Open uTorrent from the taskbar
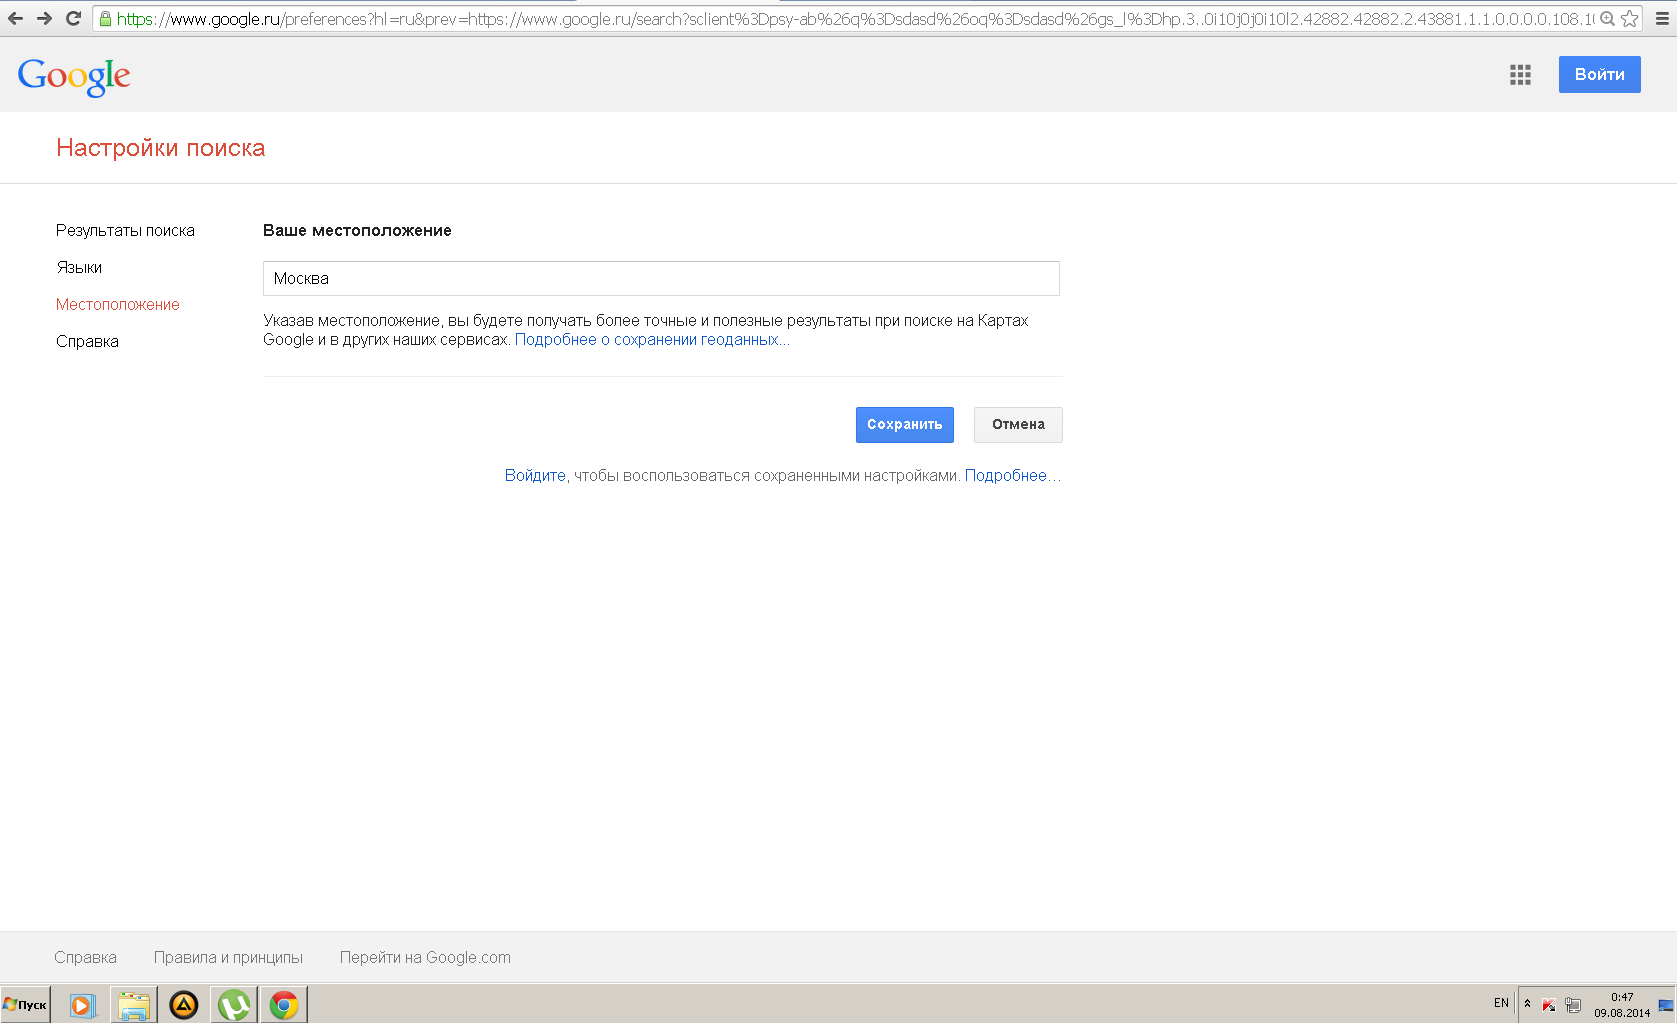This screenshot has height=1023, width=1677. click(x=234, y=1005)
